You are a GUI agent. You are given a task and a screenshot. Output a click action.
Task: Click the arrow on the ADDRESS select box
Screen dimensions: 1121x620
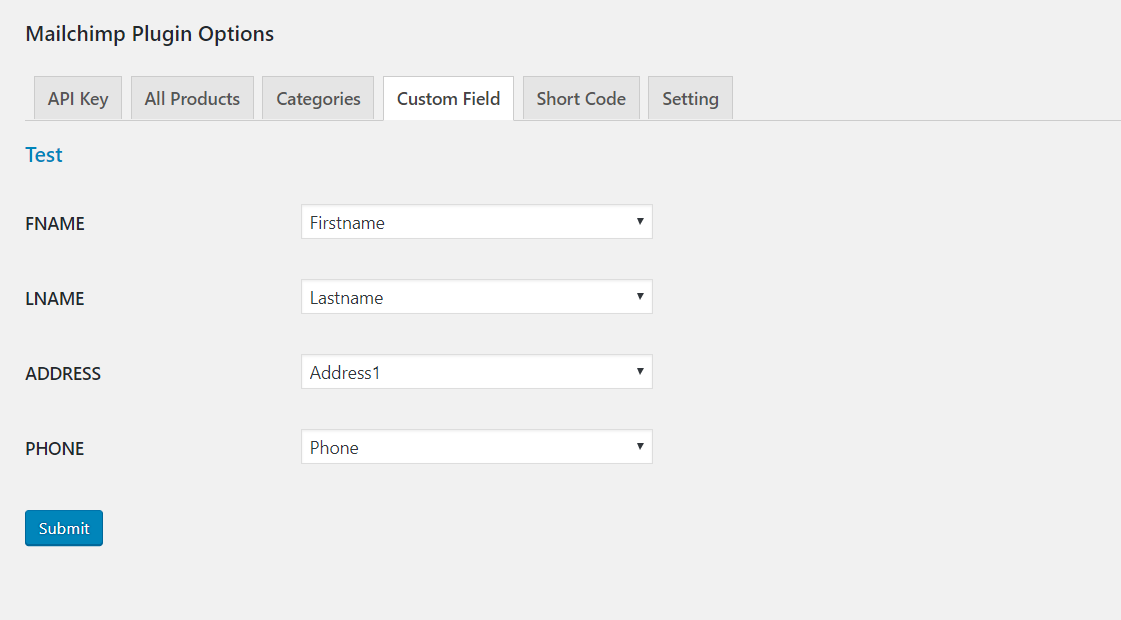click(640, 371)
